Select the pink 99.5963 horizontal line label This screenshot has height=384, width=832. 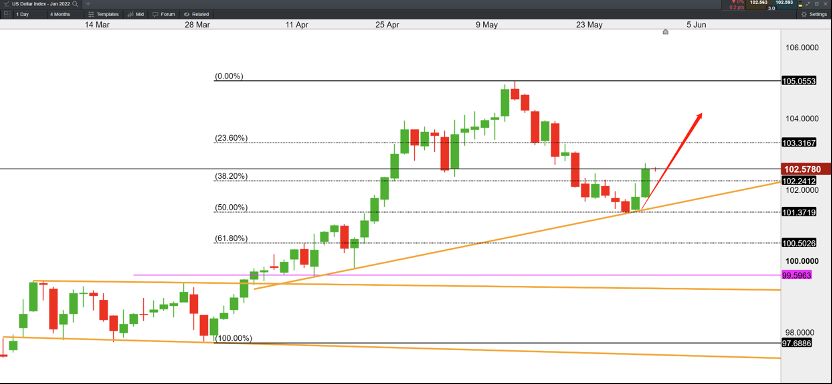[797, 275]
